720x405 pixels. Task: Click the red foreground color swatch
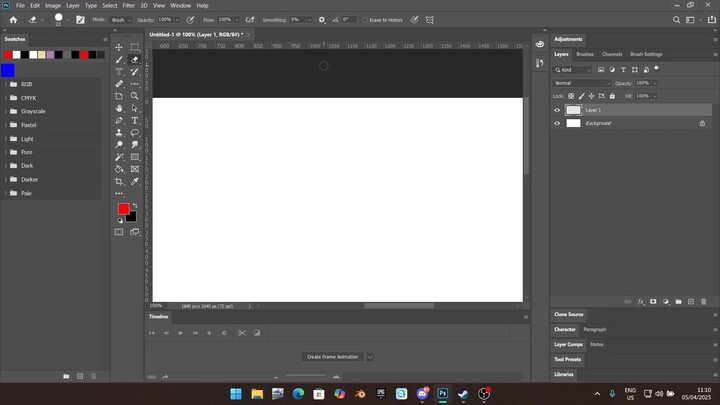point(124,209)
